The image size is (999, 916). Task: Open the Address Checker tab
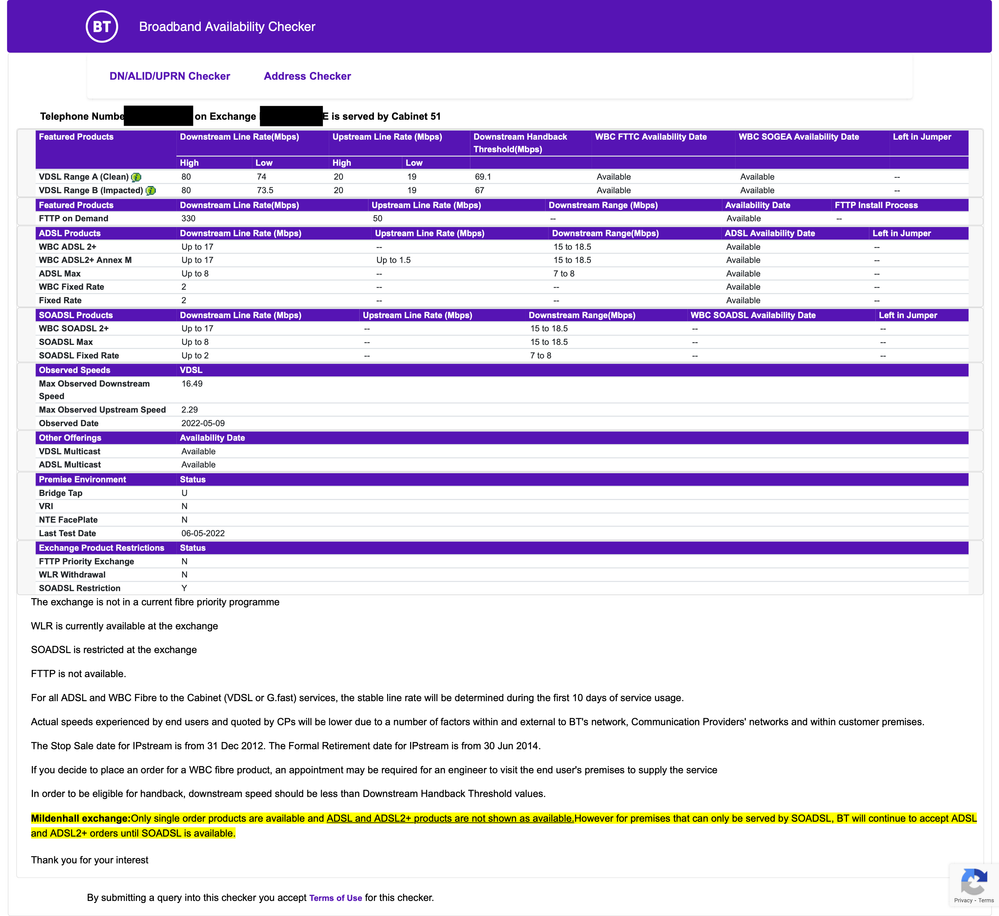click(x=307, y=76)
